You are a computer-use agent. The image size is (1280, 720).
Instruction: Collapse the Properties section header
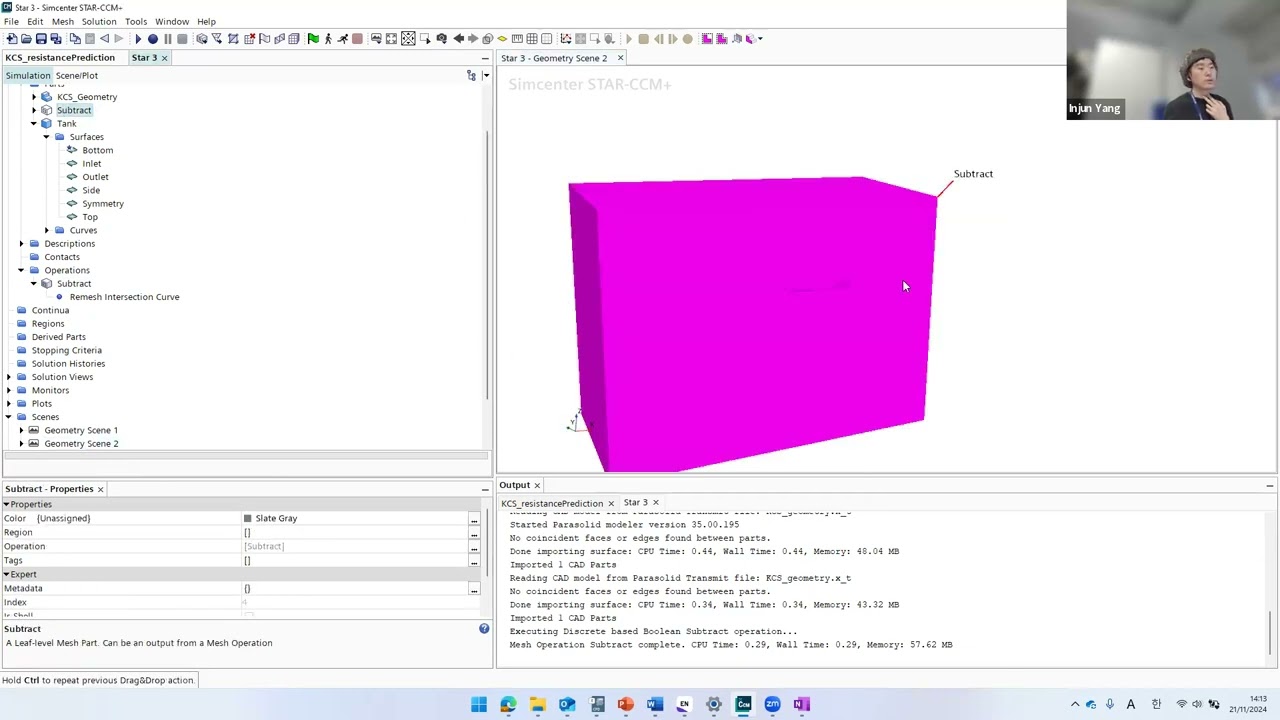click(x=6, y=505)
